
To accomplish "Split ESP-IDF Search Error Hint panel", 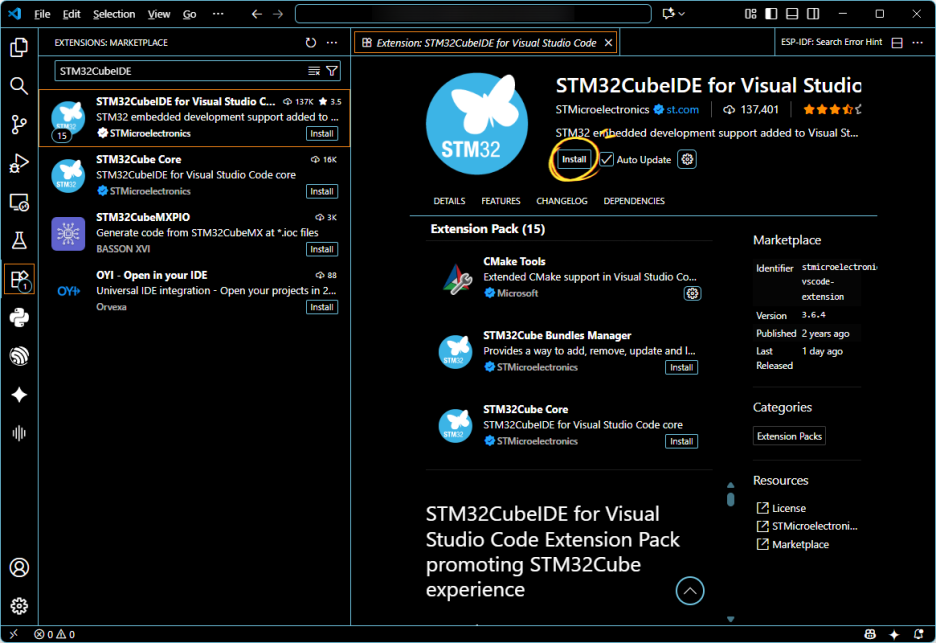I will [x=897, y=42].
